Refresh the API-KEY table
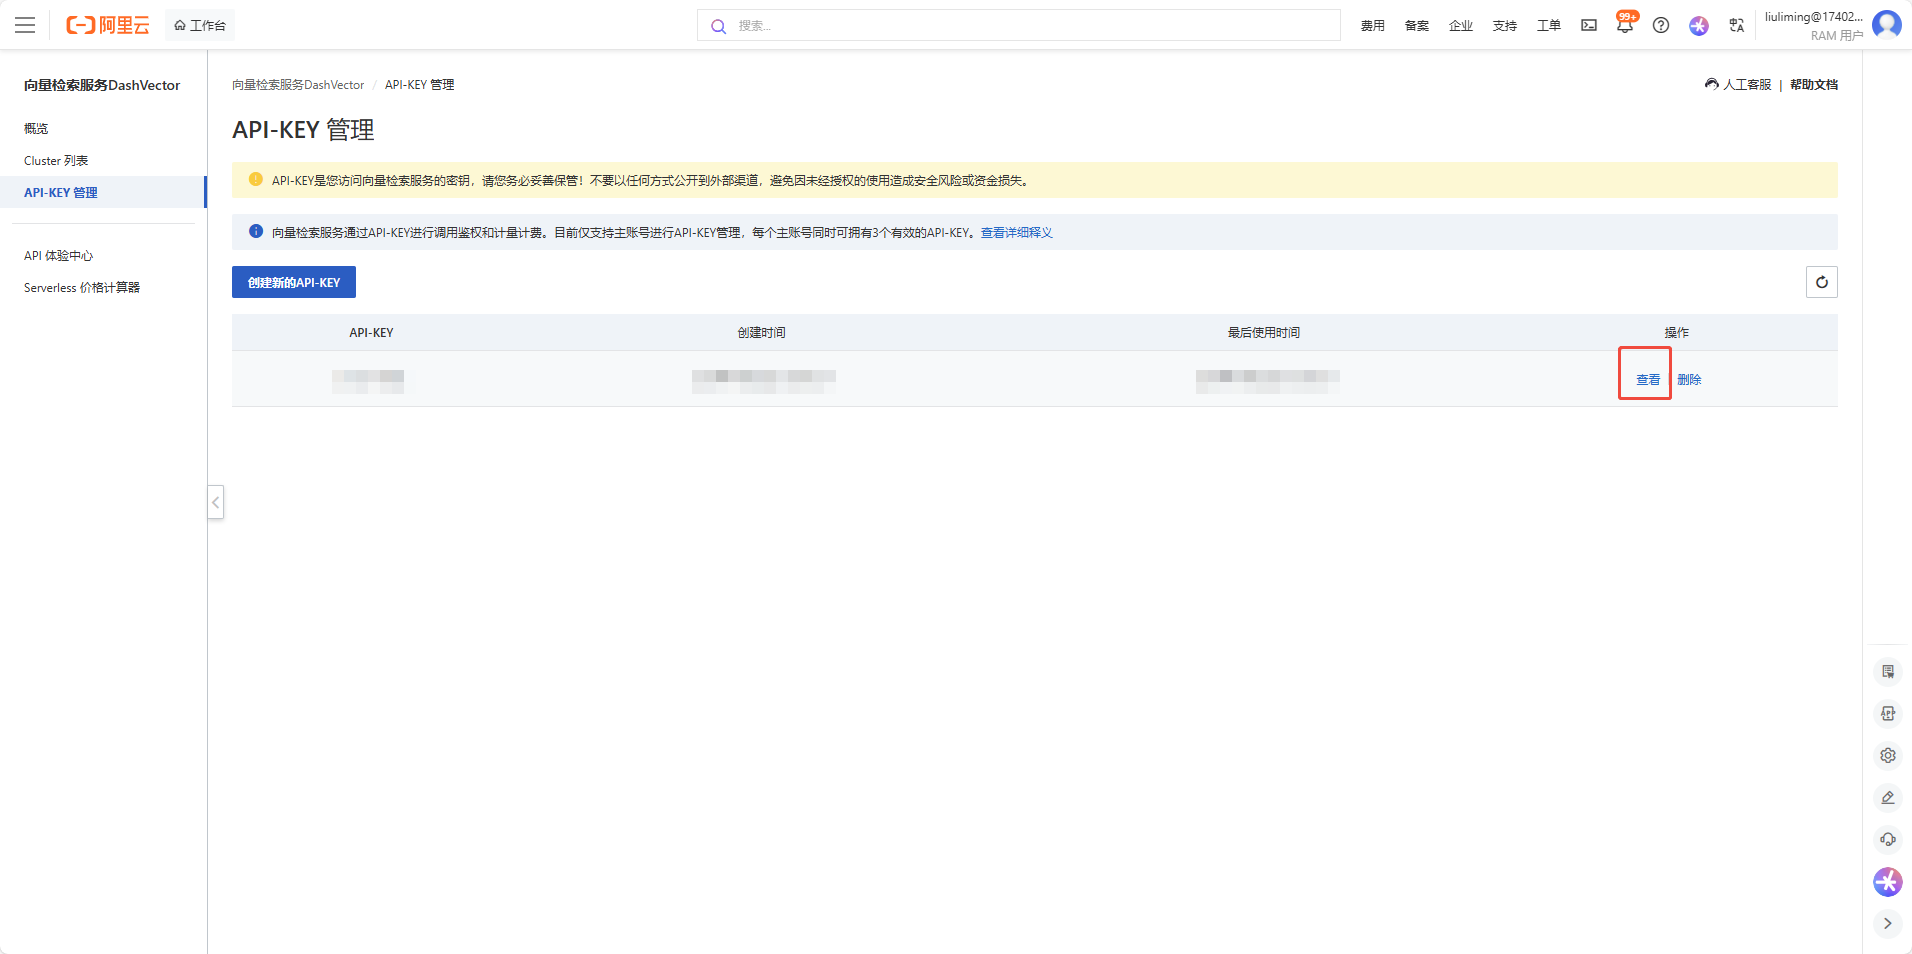The height and width of the screenshot is (954, 1912). 1821,282
